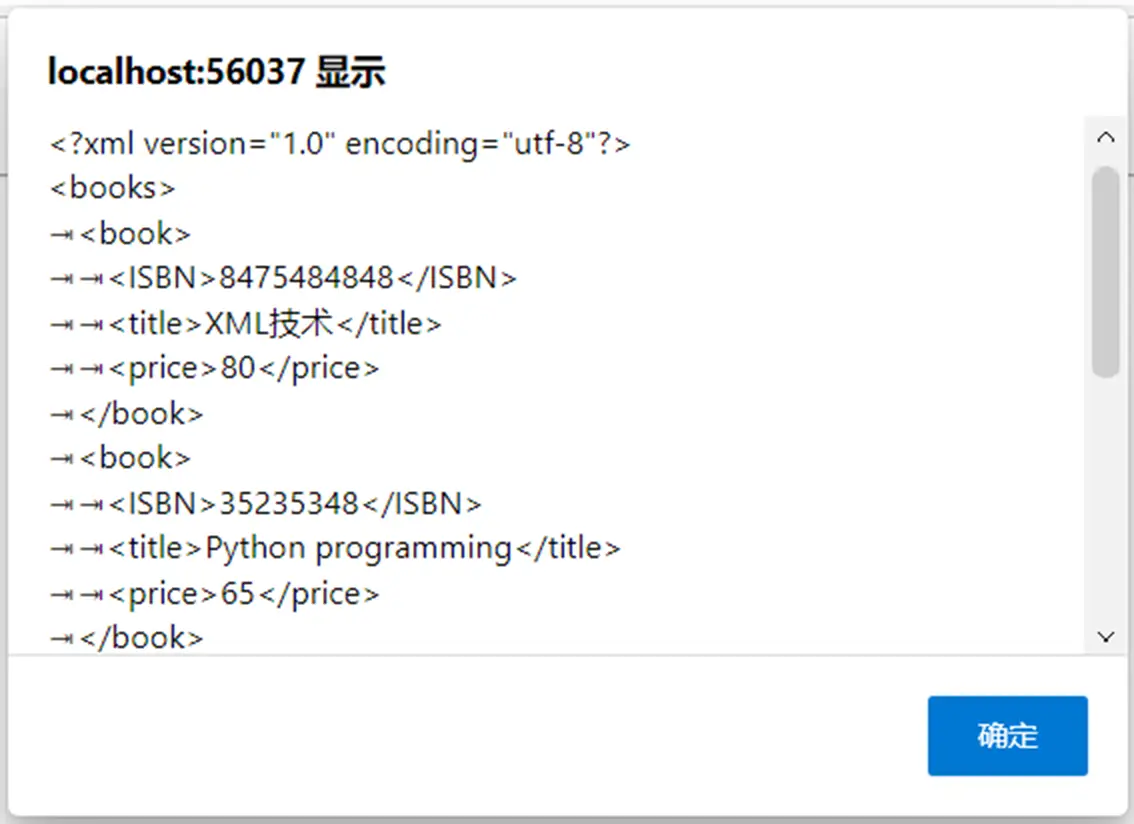1134x824 pixels.
Task: Click the first opening book tag
Action: (x=135, y=234)
